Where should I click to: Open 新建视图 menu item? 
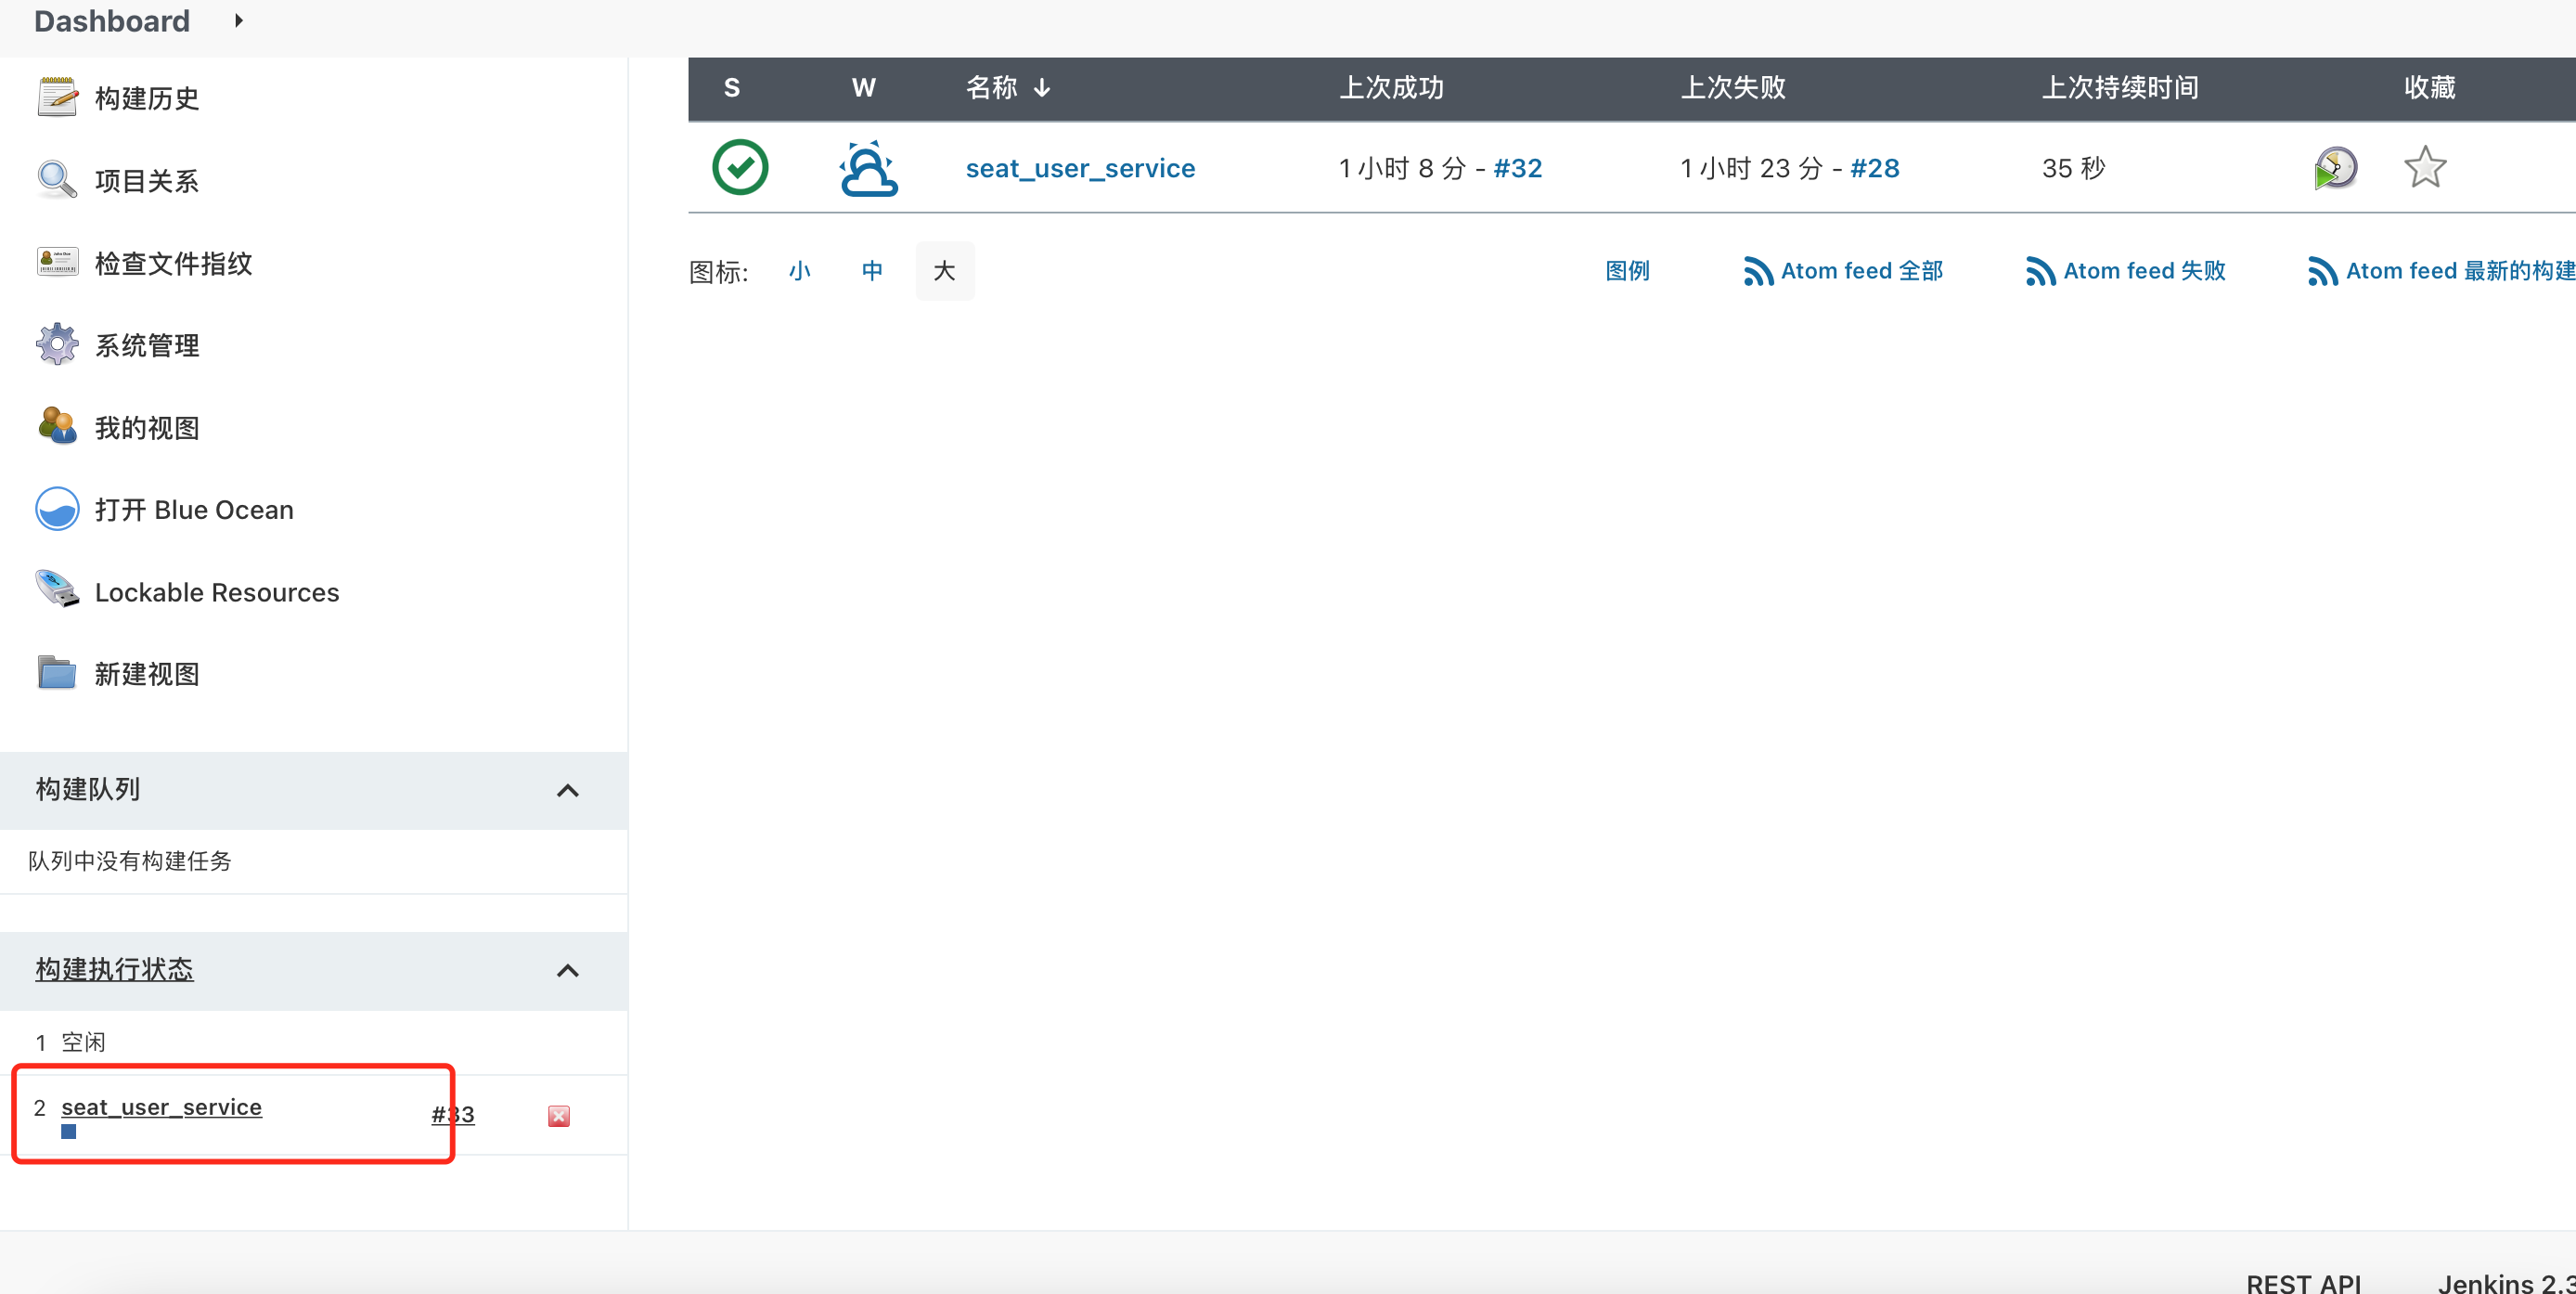tap(147, 674)
